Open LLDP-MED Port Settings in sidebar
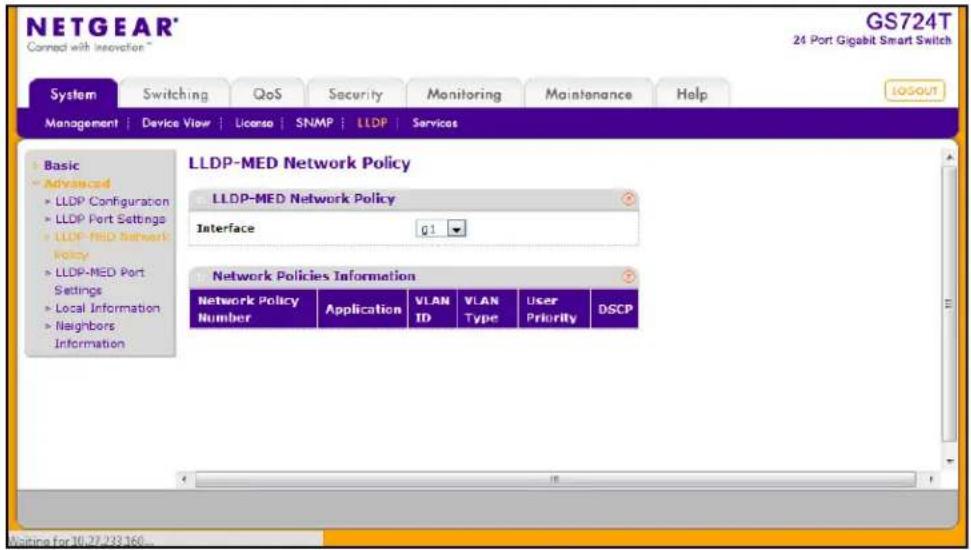This screenshot has width=971, height=550. tap(99, 281)
